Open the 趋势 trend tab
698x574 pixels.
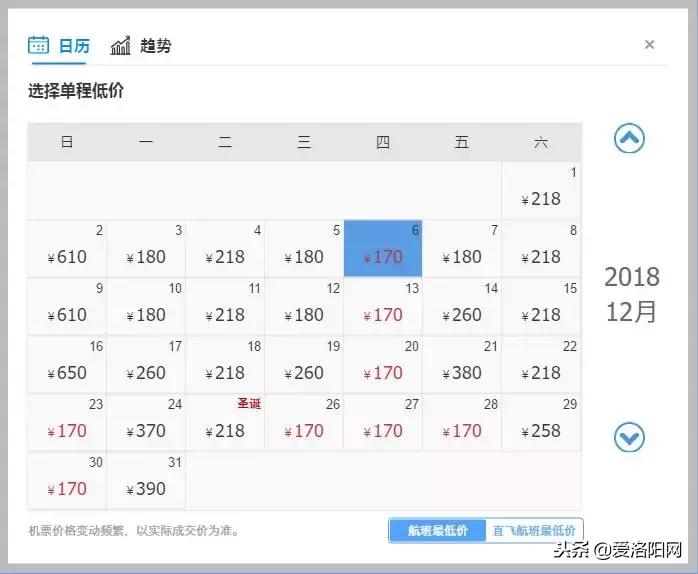point(141,46)
